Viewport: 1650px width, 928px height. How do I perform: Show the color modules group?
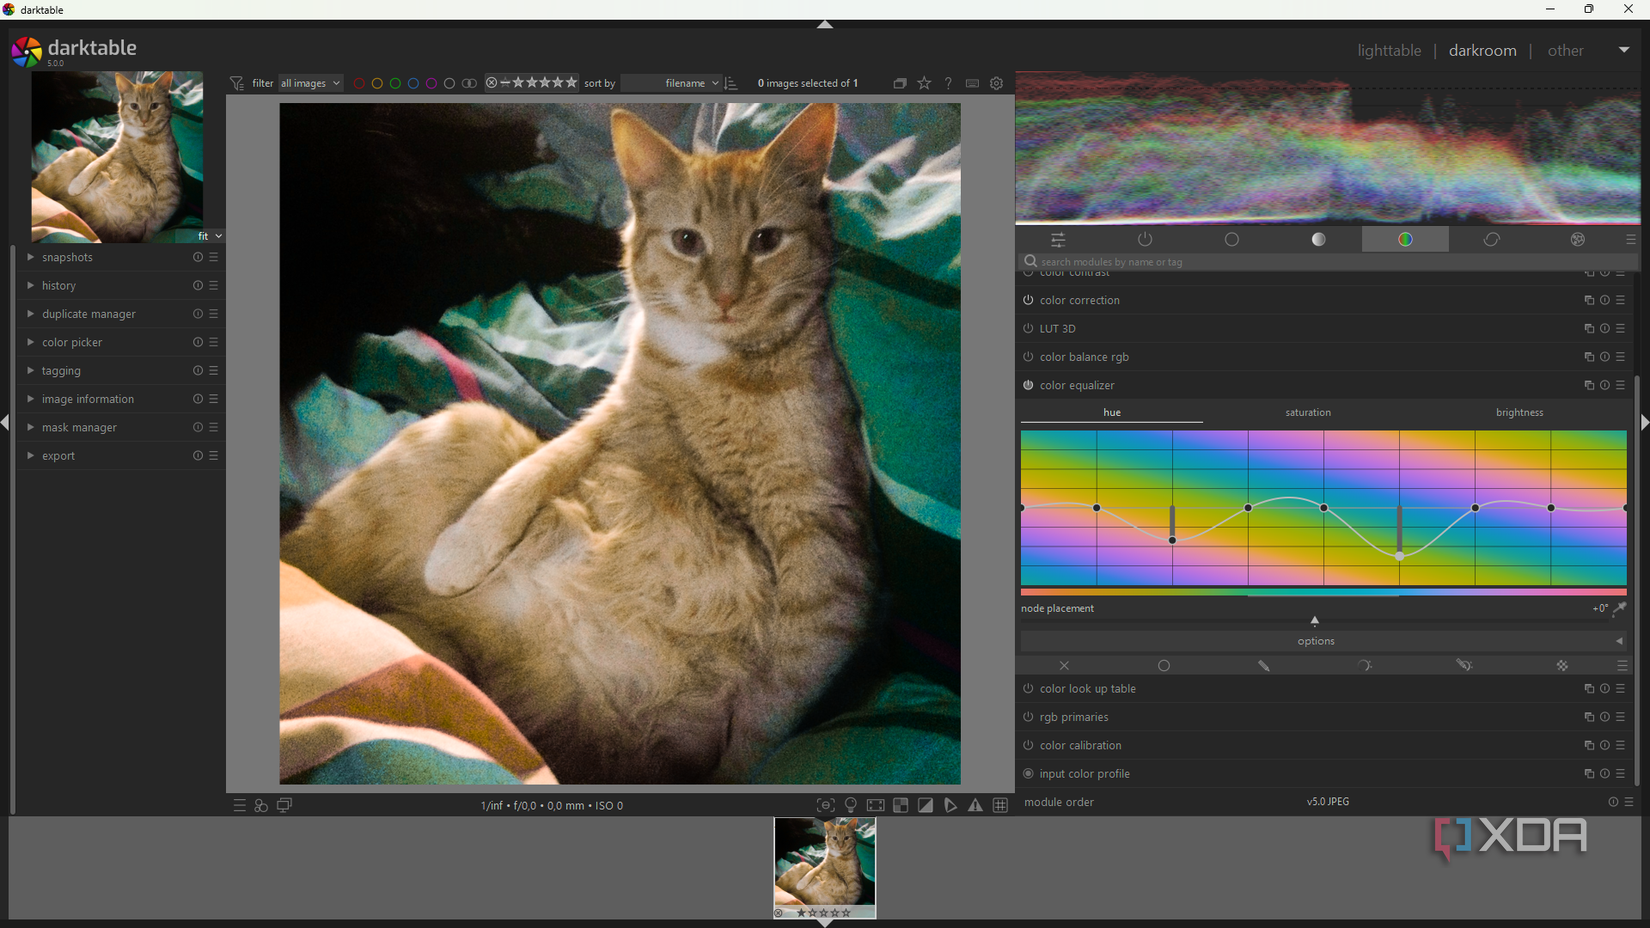click(x=1405, y=240)
